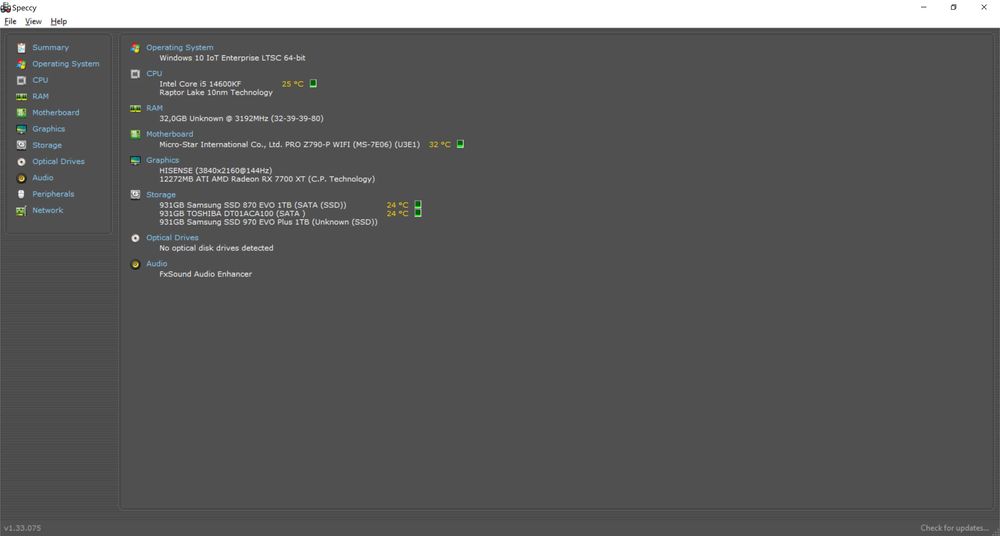Click the RAM module icon in sidebar
Viewport: 1000px width, 536px height.
pyautogui.click(x=21, y=96)
